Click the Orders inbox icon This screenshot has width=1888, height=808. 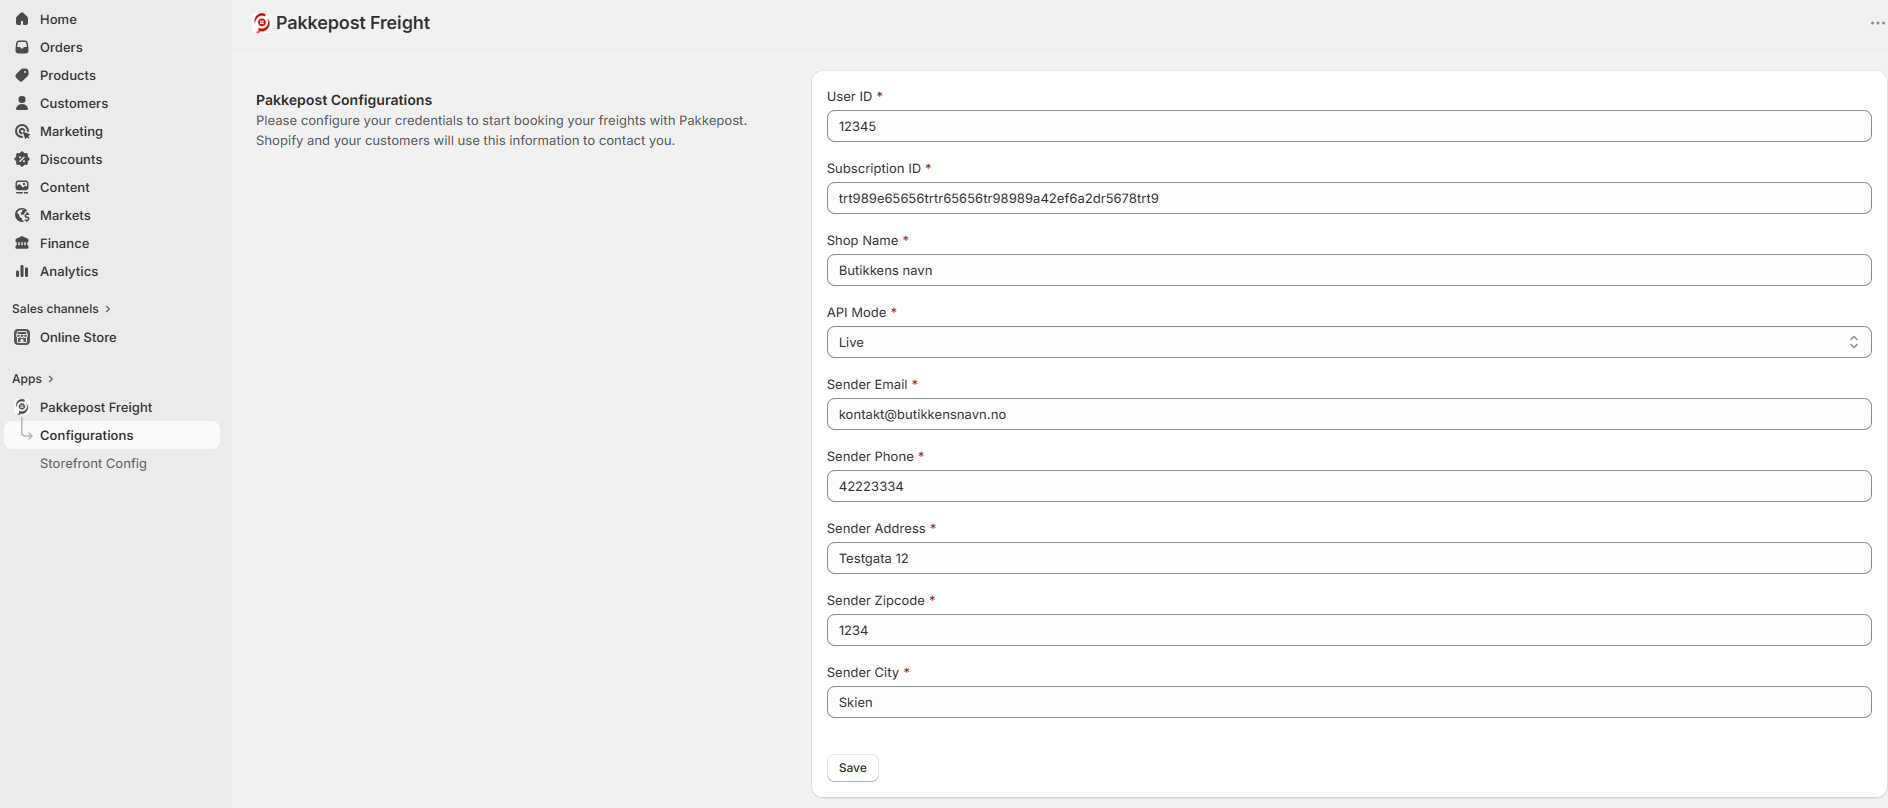[x=22, y=47]
